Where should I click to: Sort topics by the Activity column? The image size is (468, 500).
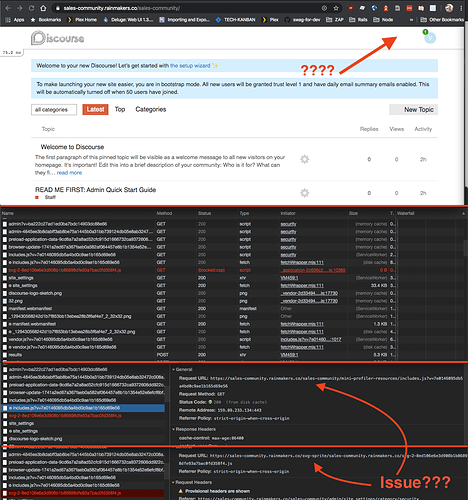[423, 129]
